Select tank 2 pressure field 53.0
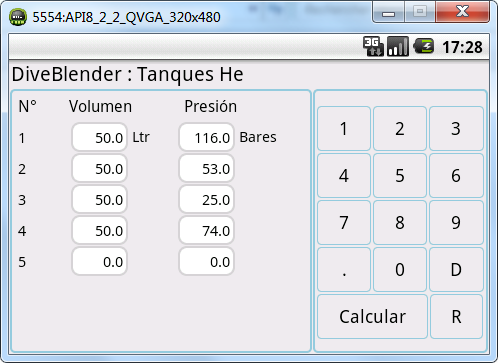 (206, 168)
